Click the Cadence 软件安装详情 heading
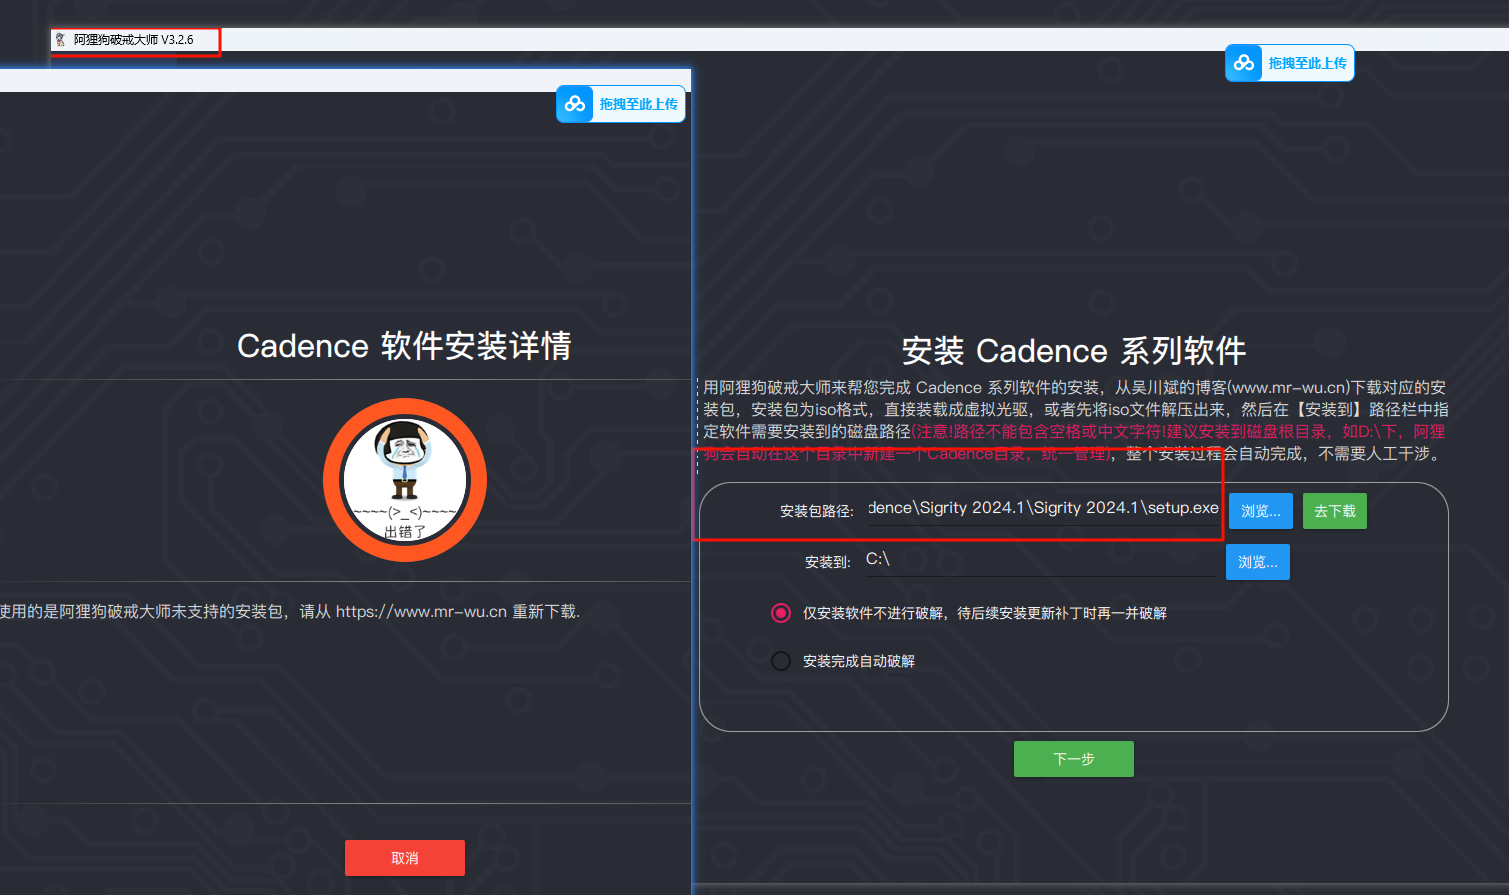Image resolution: width=1509 pixels, height=895 pixels. tap(404, 346)
